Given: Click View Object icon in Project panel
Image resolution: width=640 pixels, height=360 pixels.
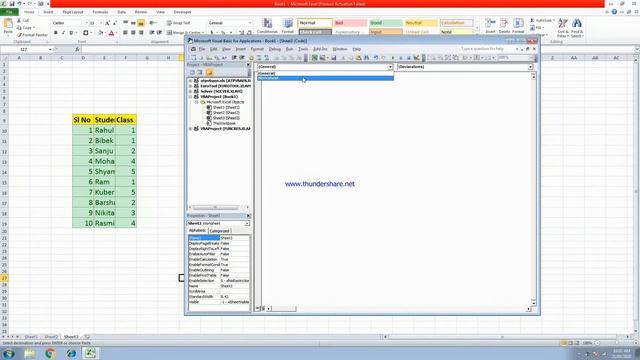Looking at the screenshot, I should pyautogui.click(x=200, y=72).
